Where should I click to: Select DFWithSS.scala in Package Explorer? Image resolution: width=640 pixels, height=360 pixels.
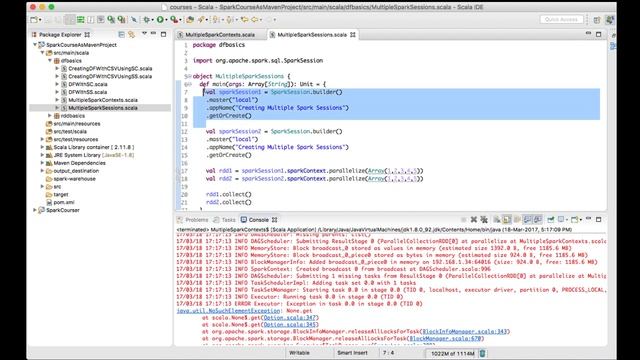point(87,92)
